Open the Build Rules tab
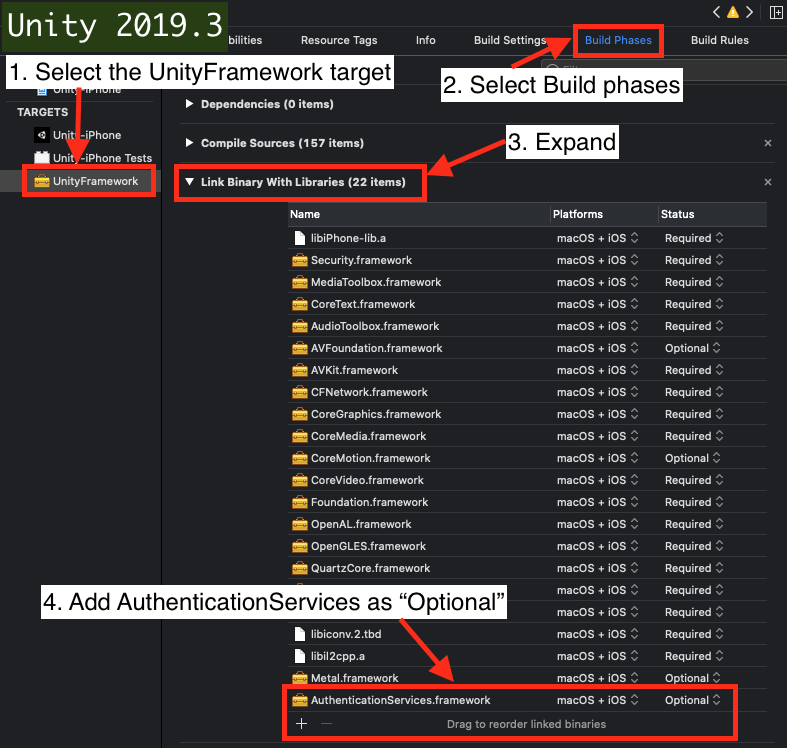 (x=719, y=40)
